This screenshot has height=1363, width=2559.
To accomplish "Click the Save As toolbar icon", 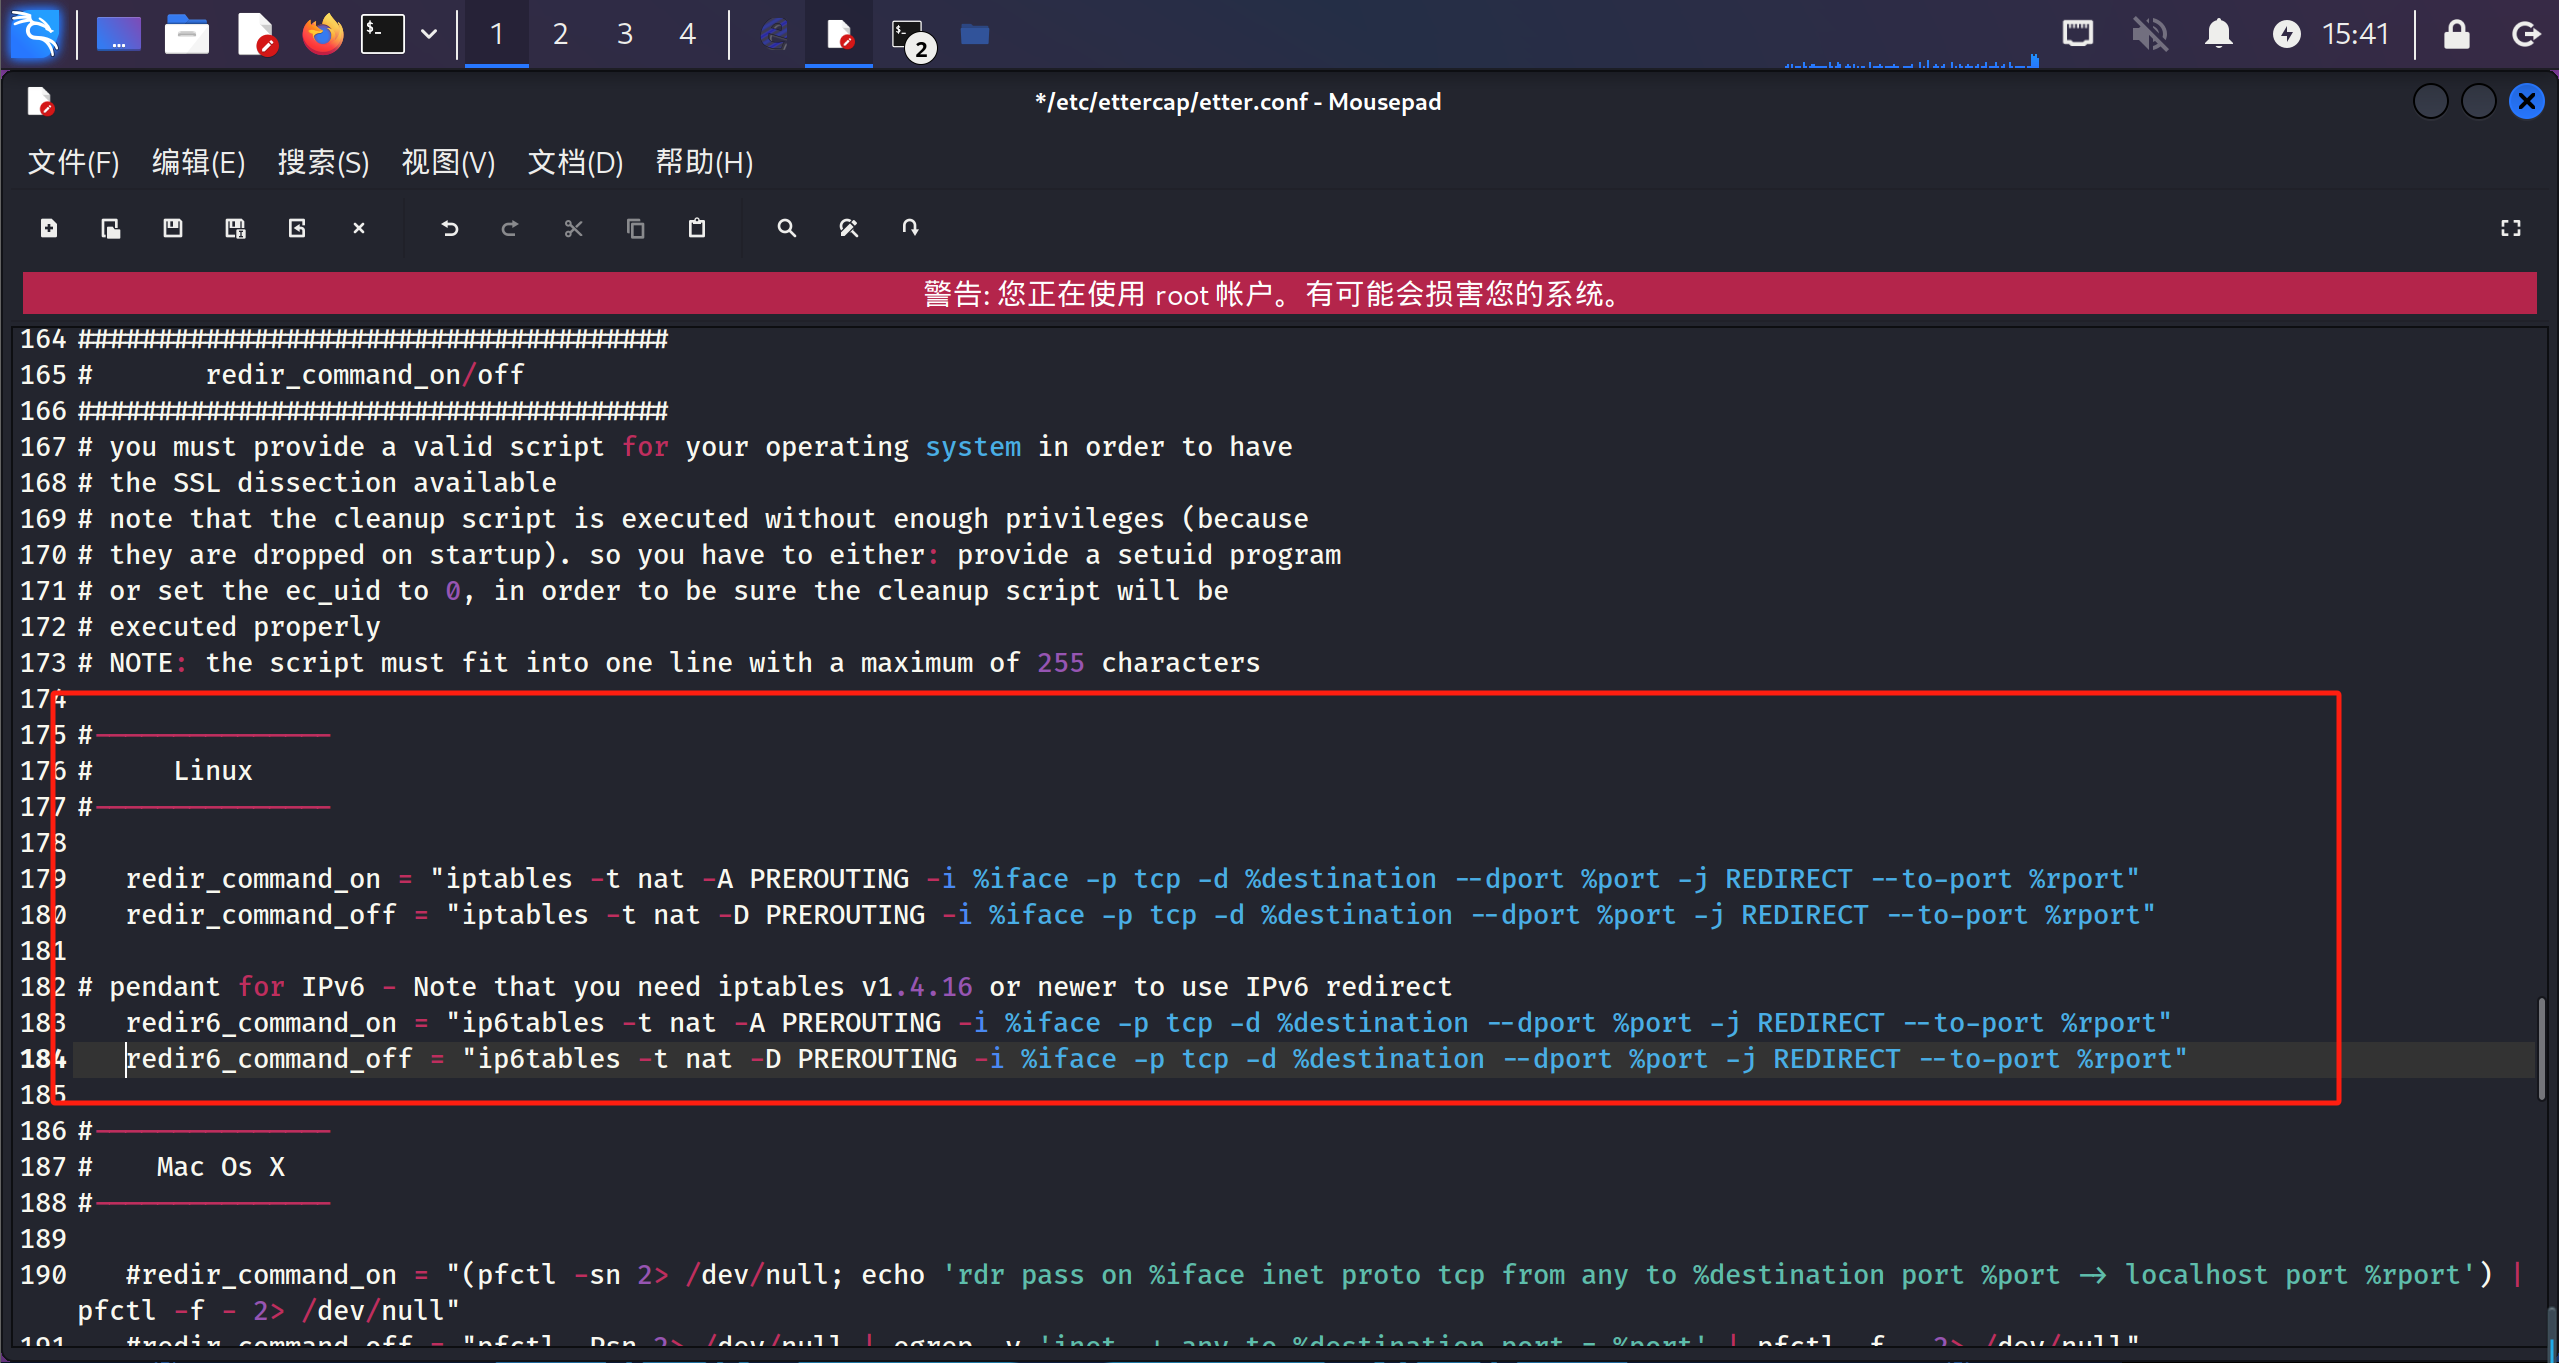I will 235,229.
